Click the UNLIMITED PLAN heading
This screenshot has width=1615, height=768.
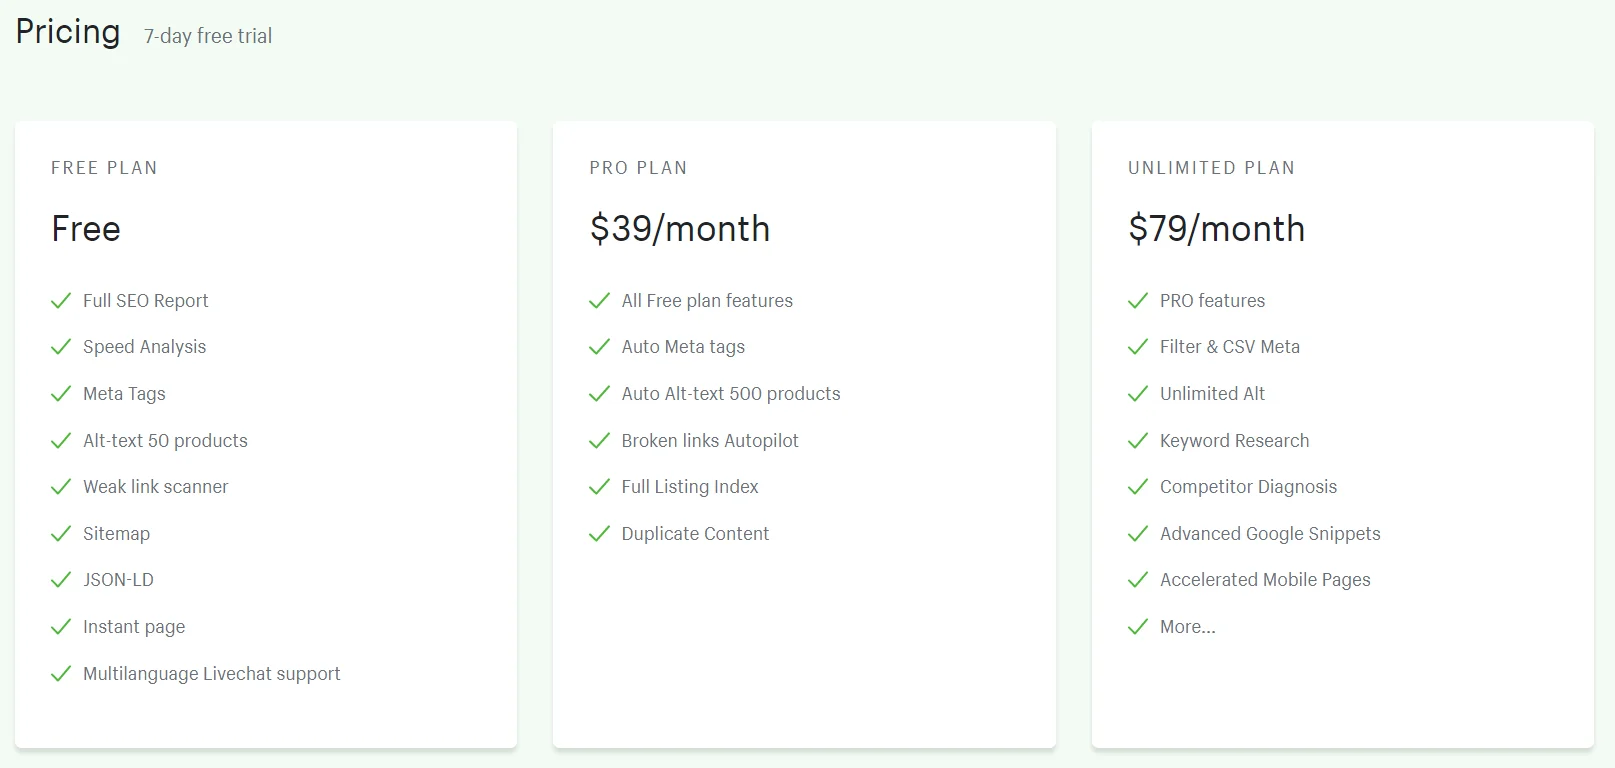click(x=1211, y=168)
